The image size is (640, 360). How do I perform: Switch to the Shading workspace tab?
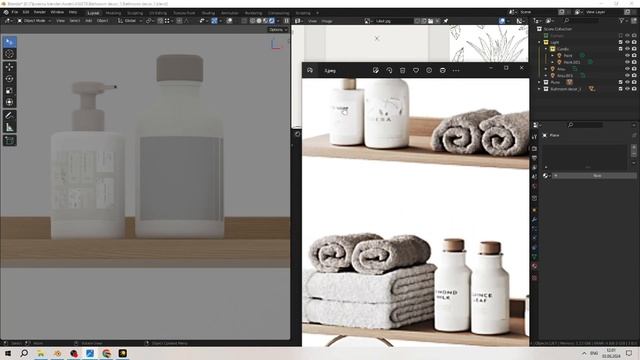tap(208, 13)
